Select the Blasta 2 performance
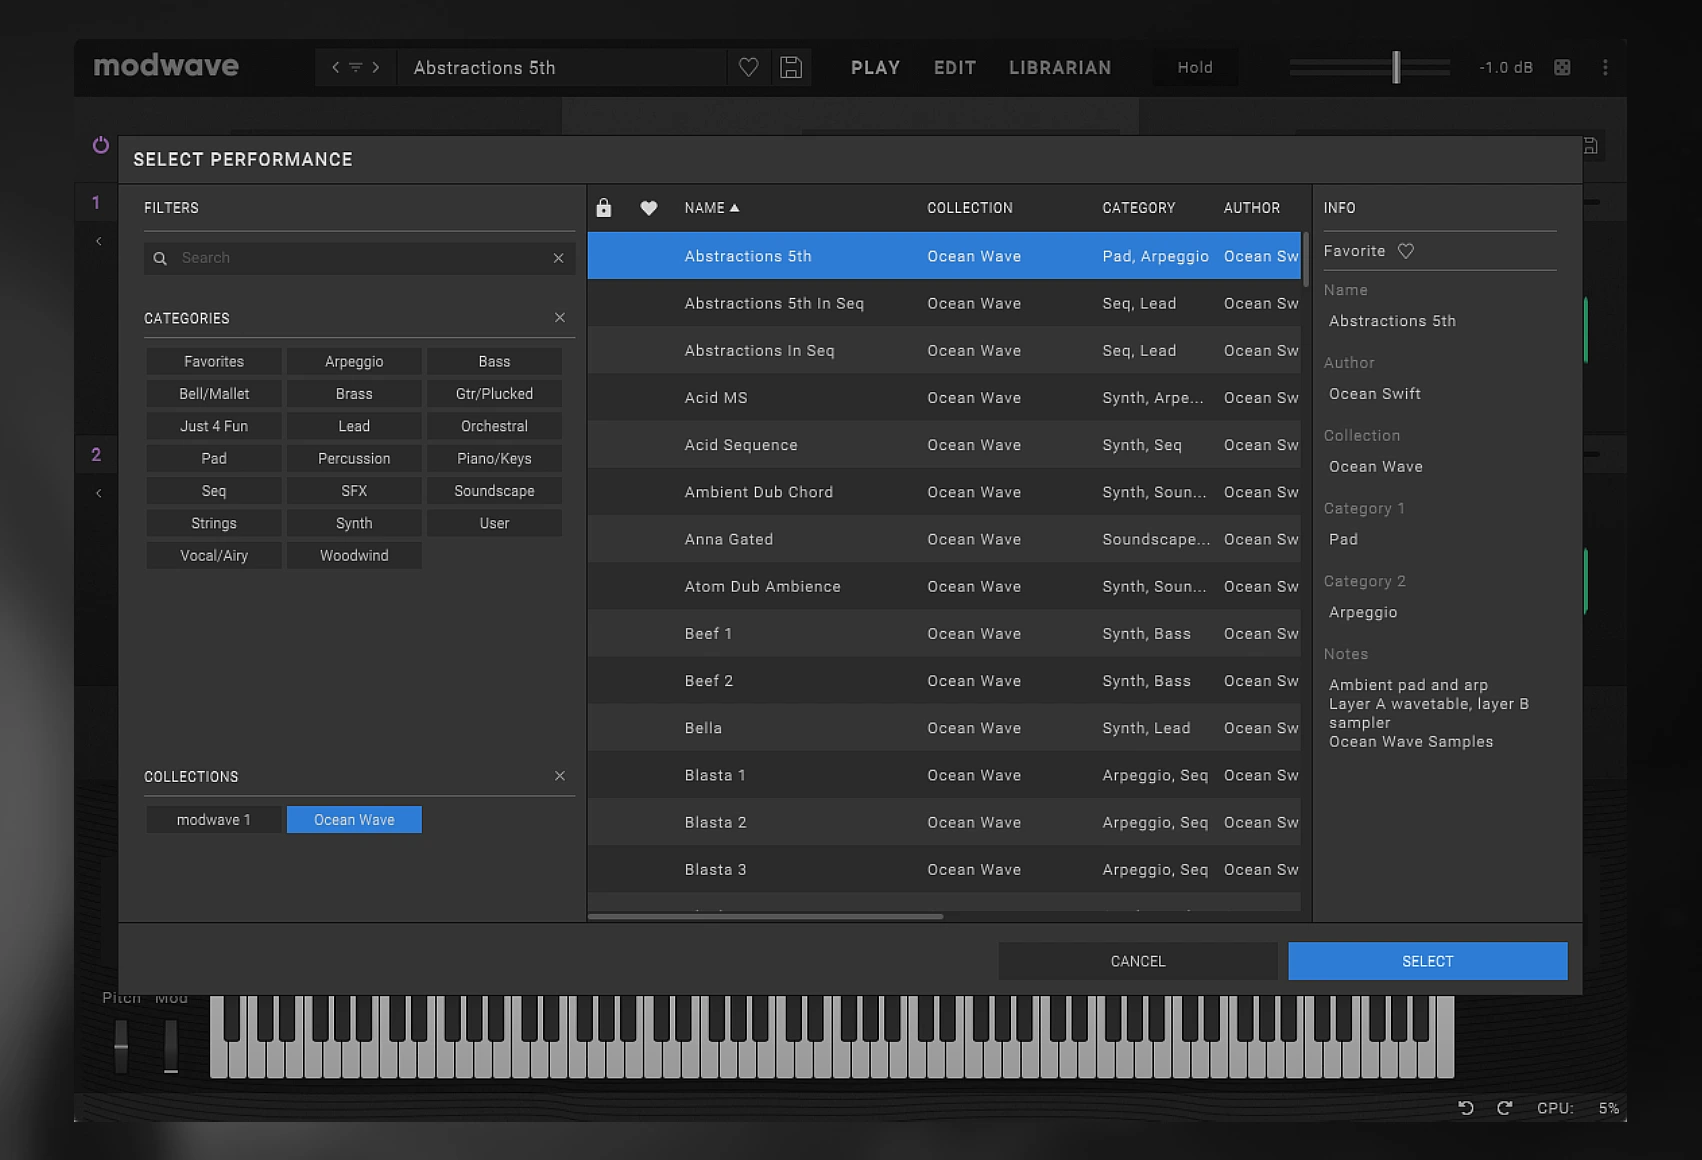The height and width of the screenshot is (1160, 1702). (x=944, y=822)
